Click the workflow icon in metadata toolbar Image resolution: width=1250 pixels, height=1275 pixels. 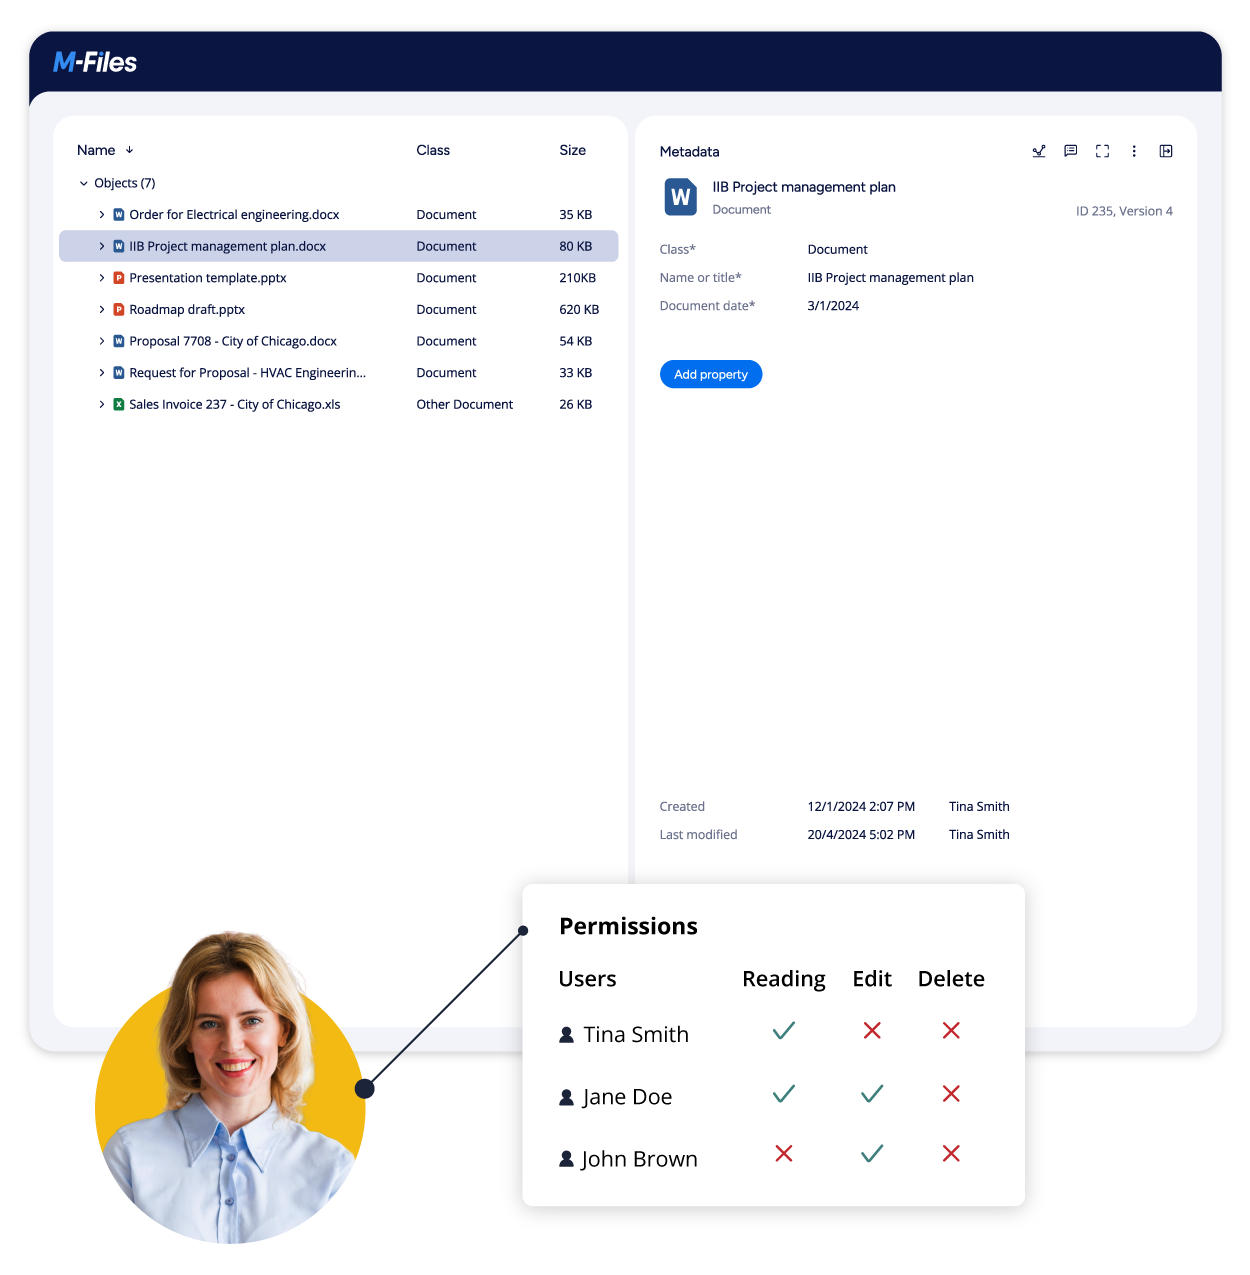[x=1038, y=151]
